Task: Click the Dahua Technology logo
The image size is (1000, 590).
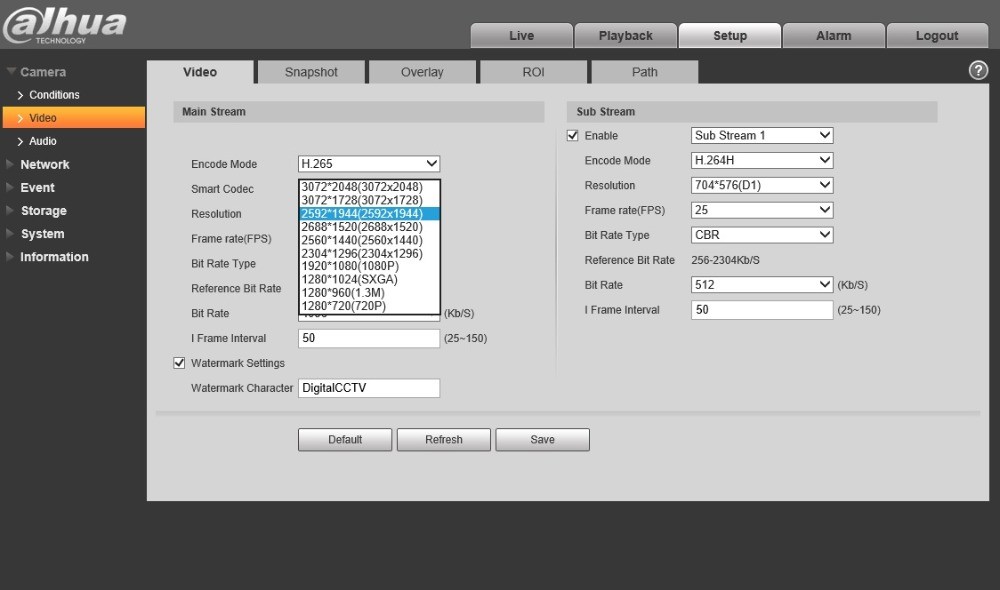Action: pyautogui.click(x=65, y=25)
